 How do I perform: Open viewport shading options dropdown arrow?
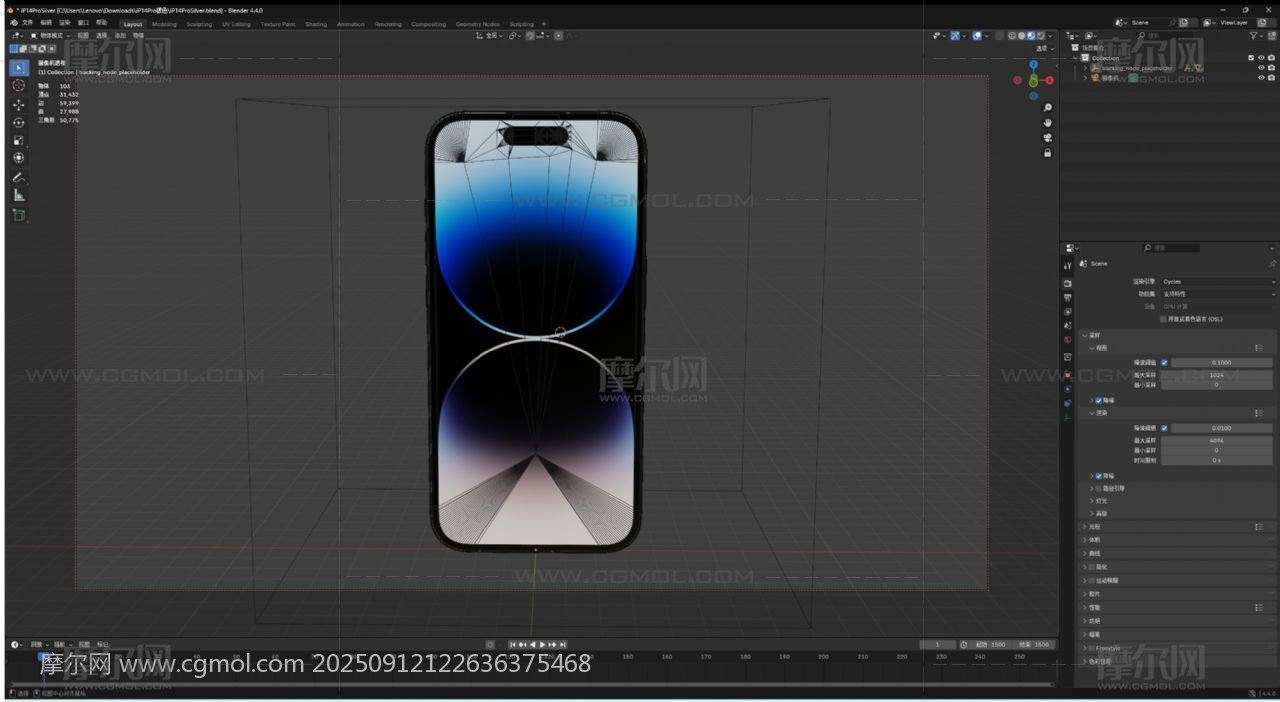coord(1050,36)
